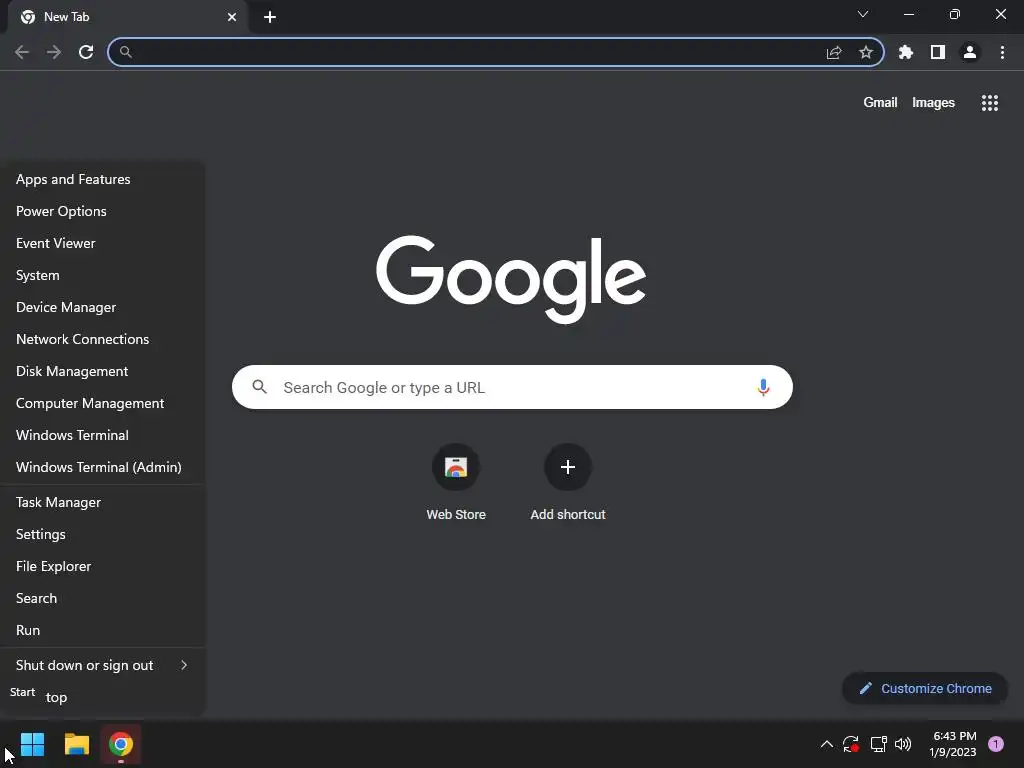
Task: Open the profile avatar icon
Action: 970,52
